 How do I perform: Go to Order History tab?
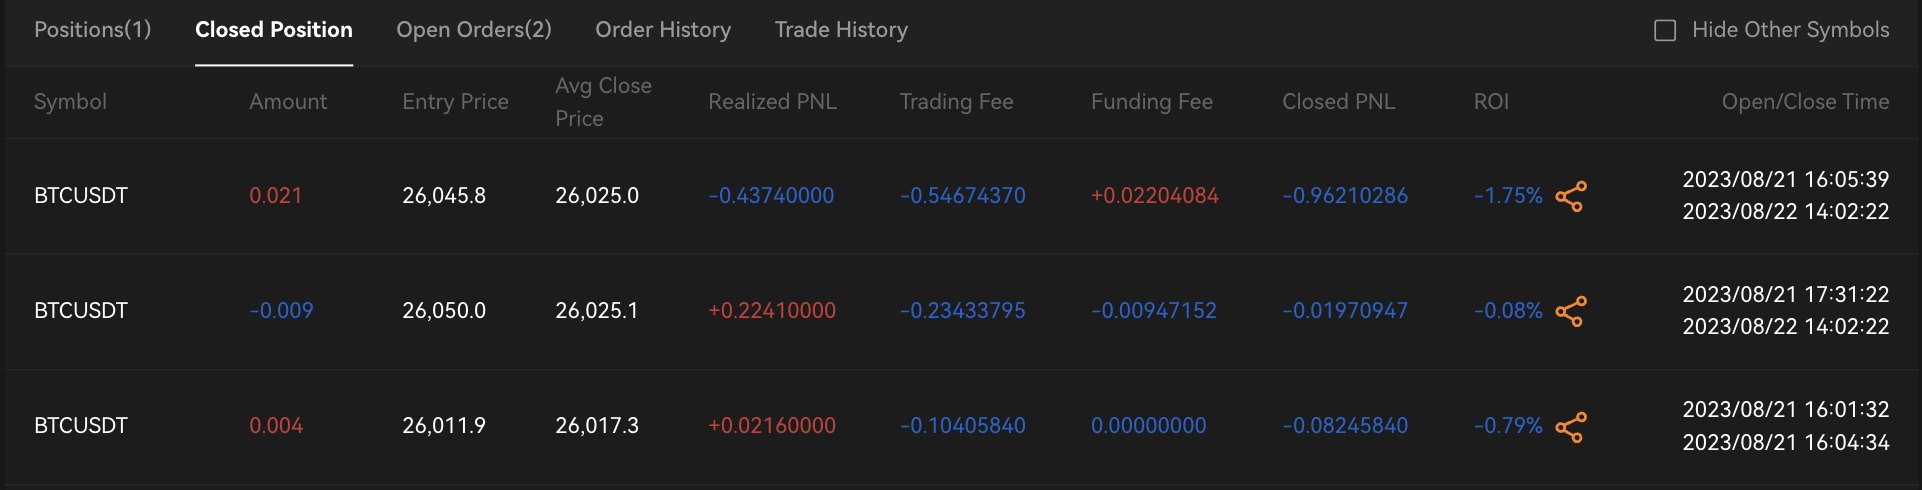pyautogui.click(x=663, y=30)
